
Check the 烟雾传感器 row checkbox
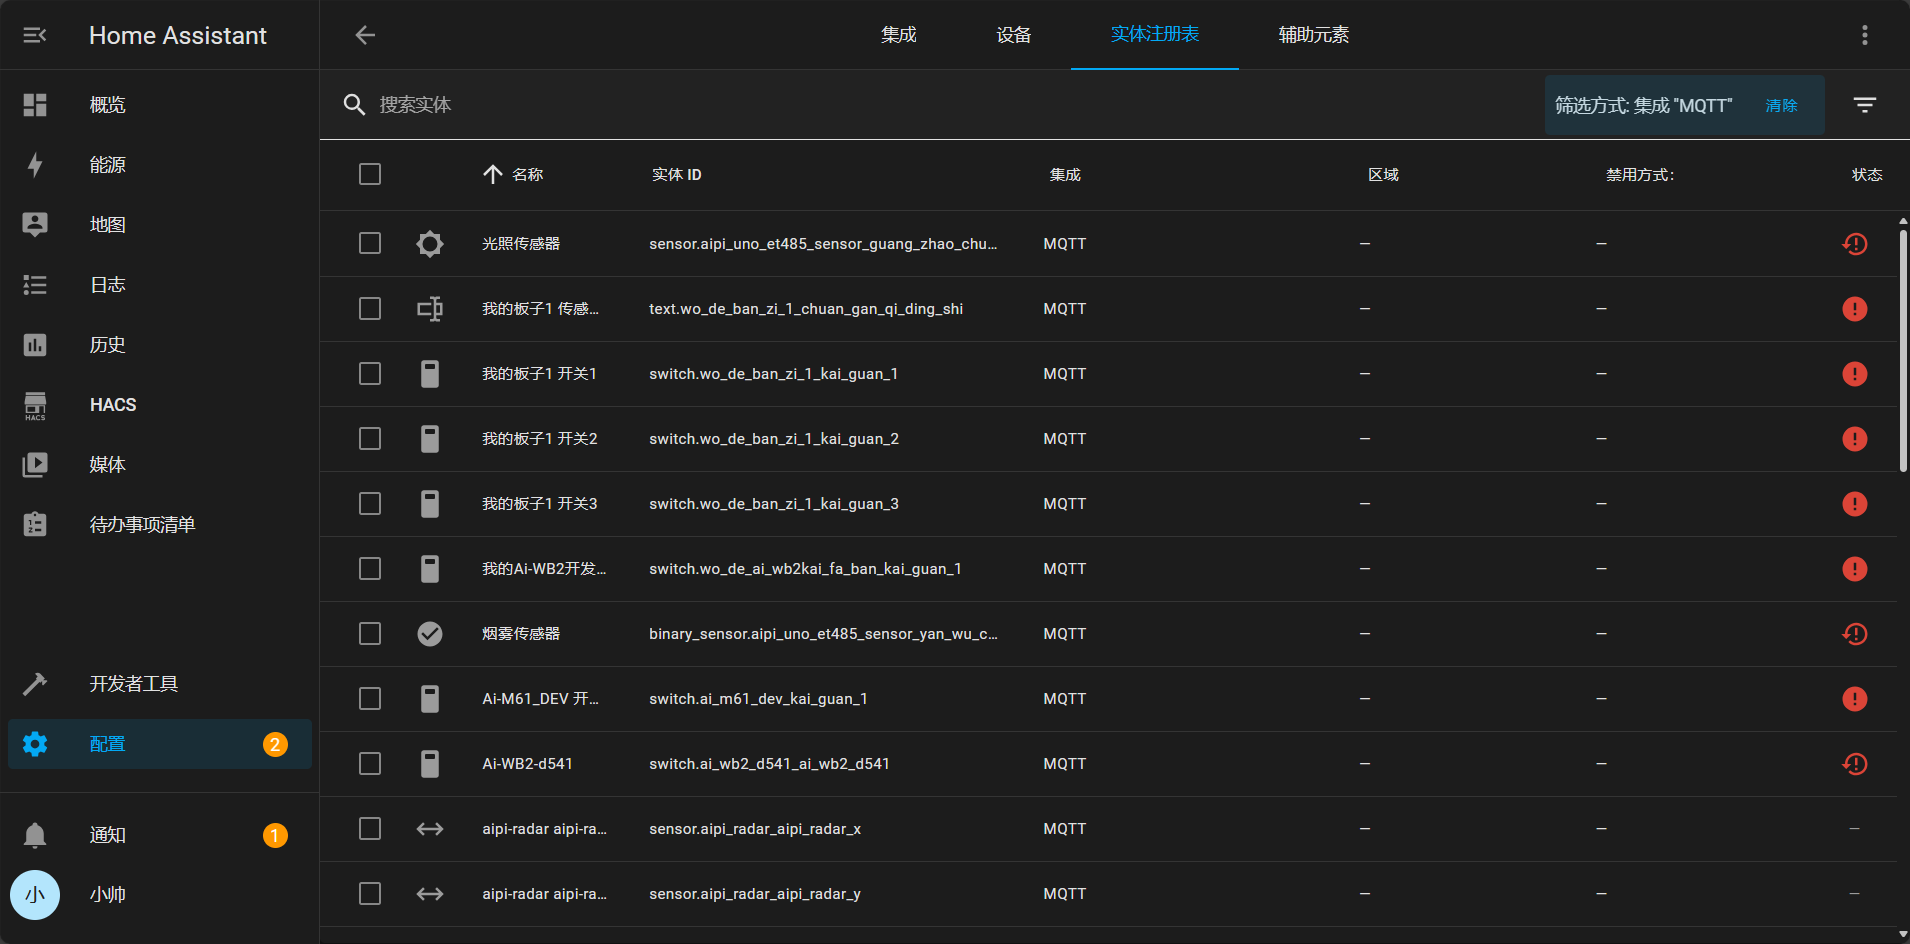coord(370,634)
